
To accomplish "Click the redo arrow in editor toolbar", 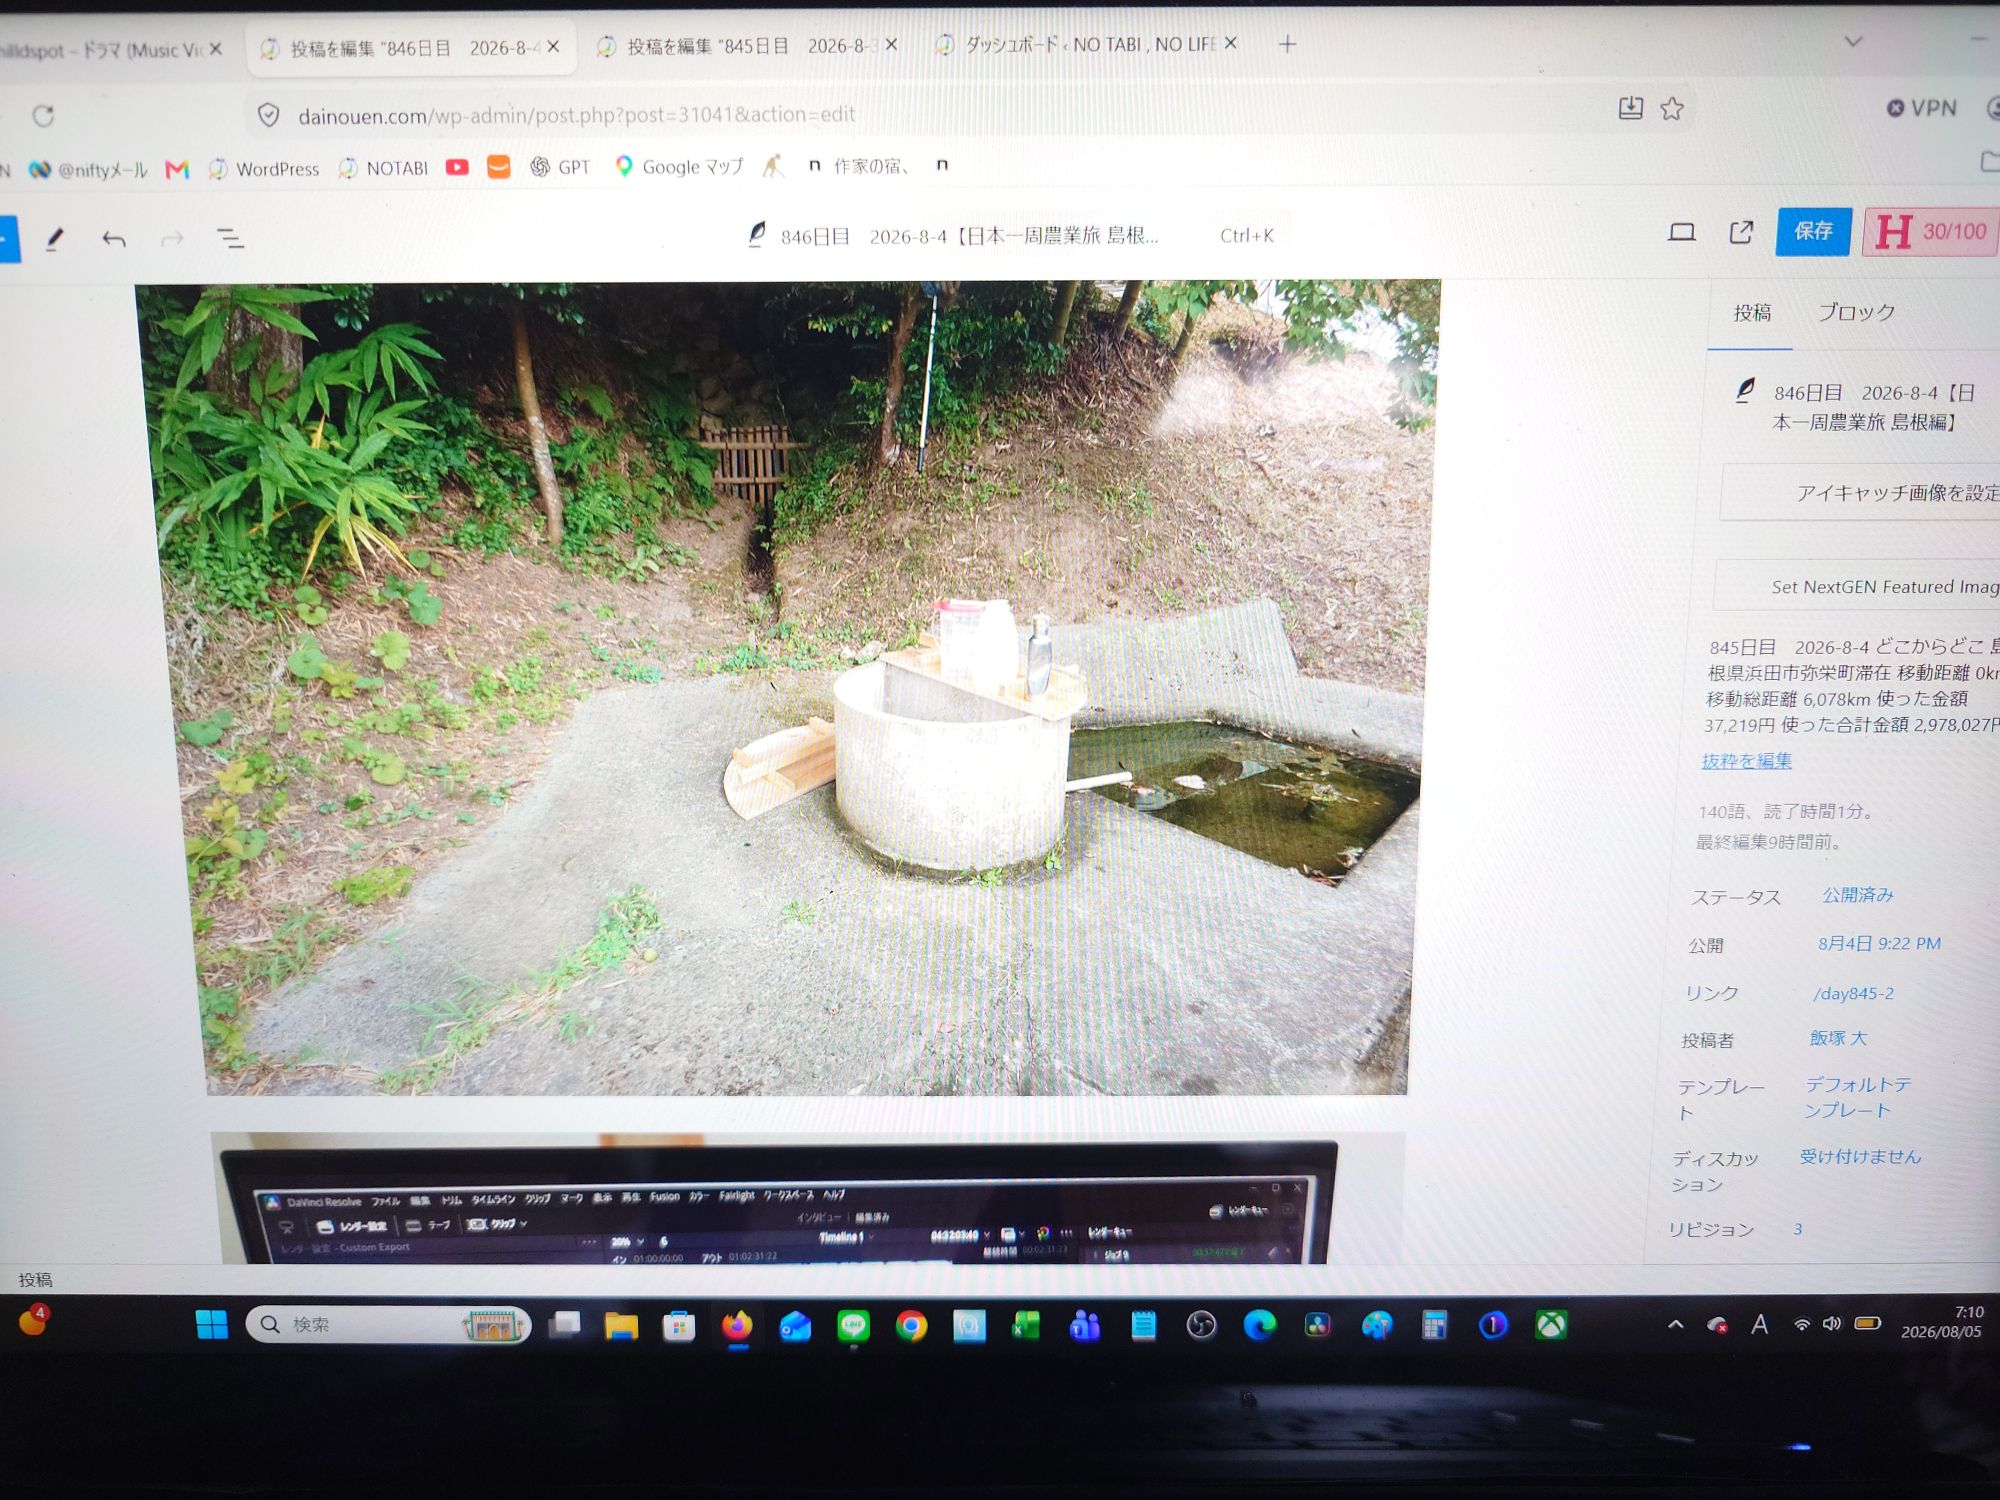I will pyautogui.click(x=172, y=238).
